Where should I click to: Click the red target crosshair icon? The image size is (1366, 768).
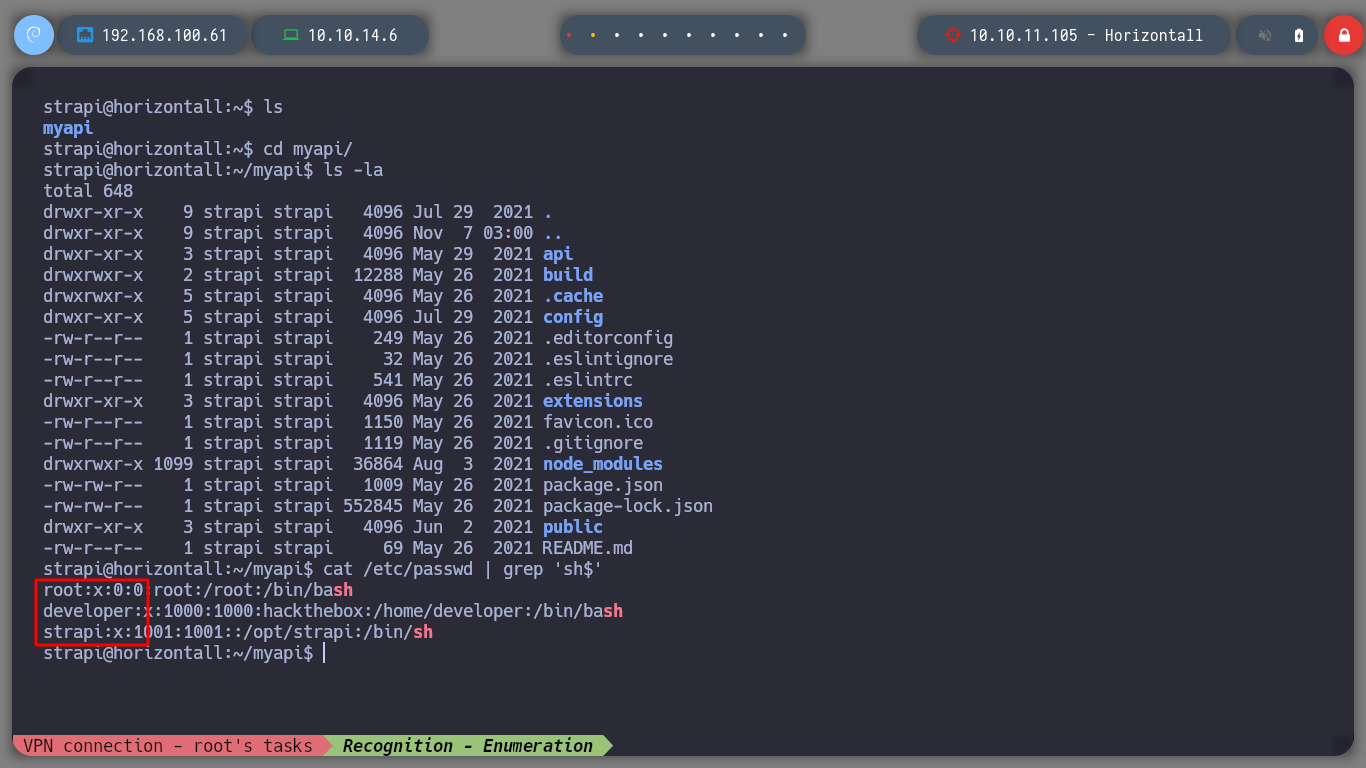pyautogui.click(x=952, y=35)
